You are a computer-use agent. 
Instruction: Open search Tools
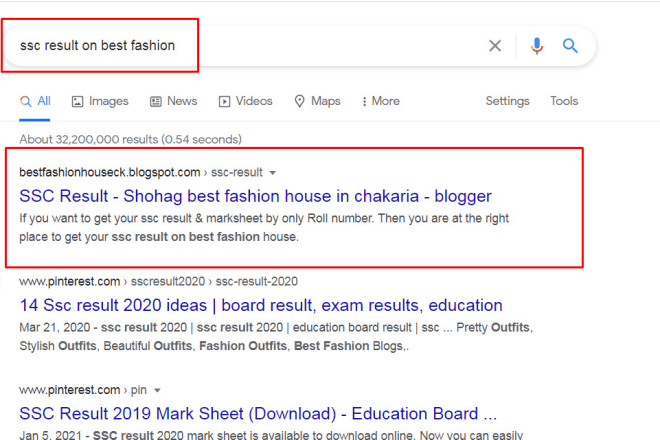pos(564,101)
